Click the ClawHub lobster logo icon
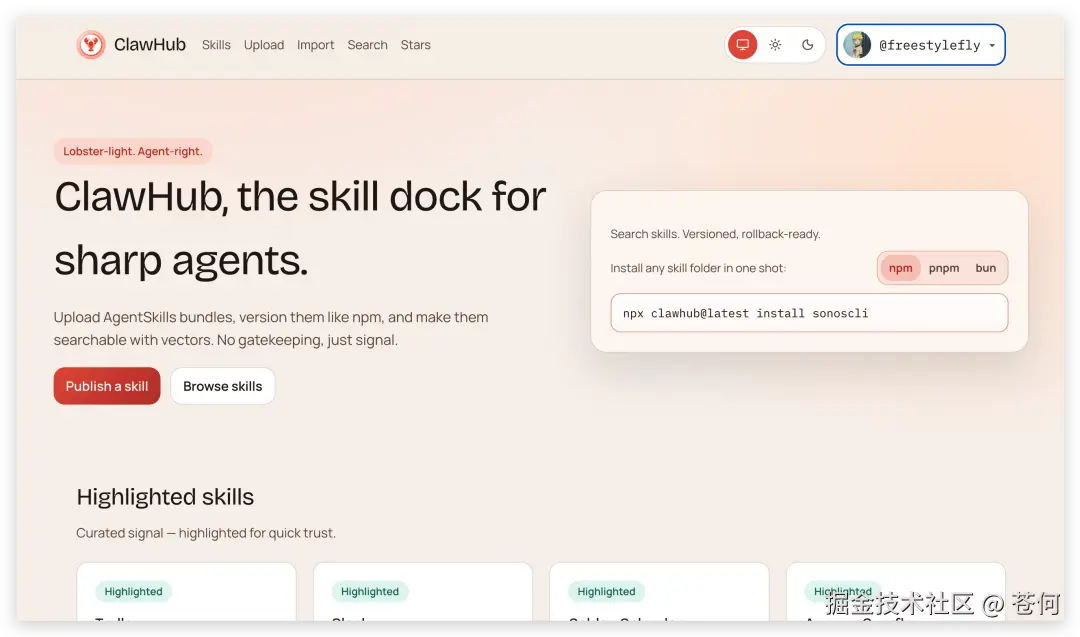This screenshot has height=637, width=1080. (x=90, y=45)
